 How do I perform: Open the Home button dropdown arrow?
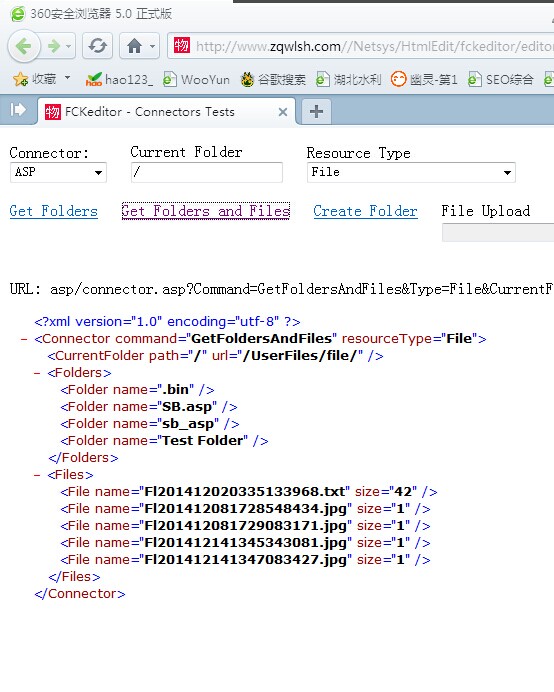pyautogui.click(x=152, y=46)
